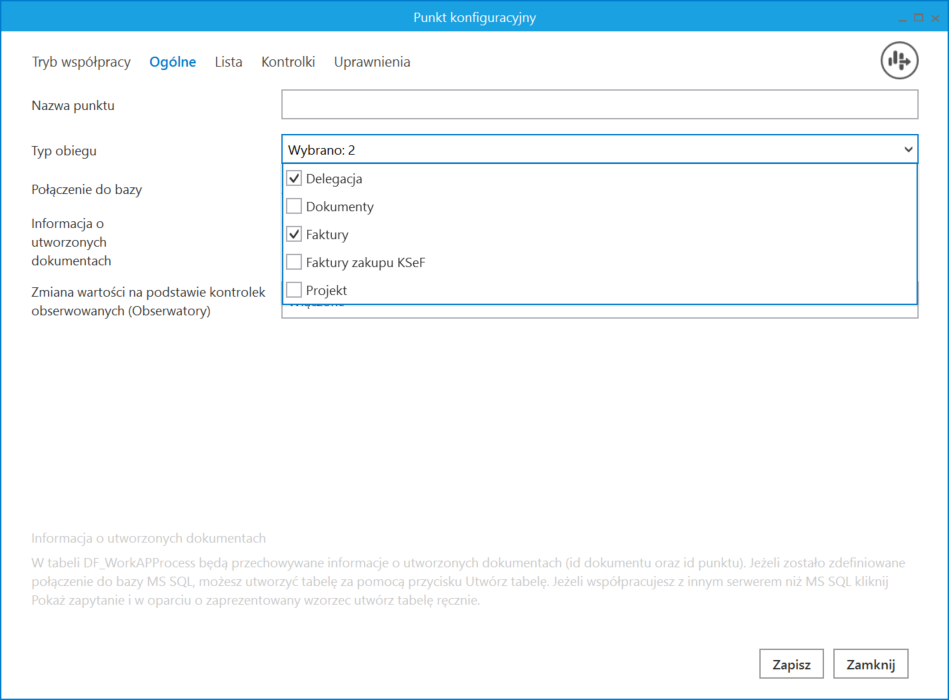
Task: Enable the Dokumenty checkbox
Action: 294,207
